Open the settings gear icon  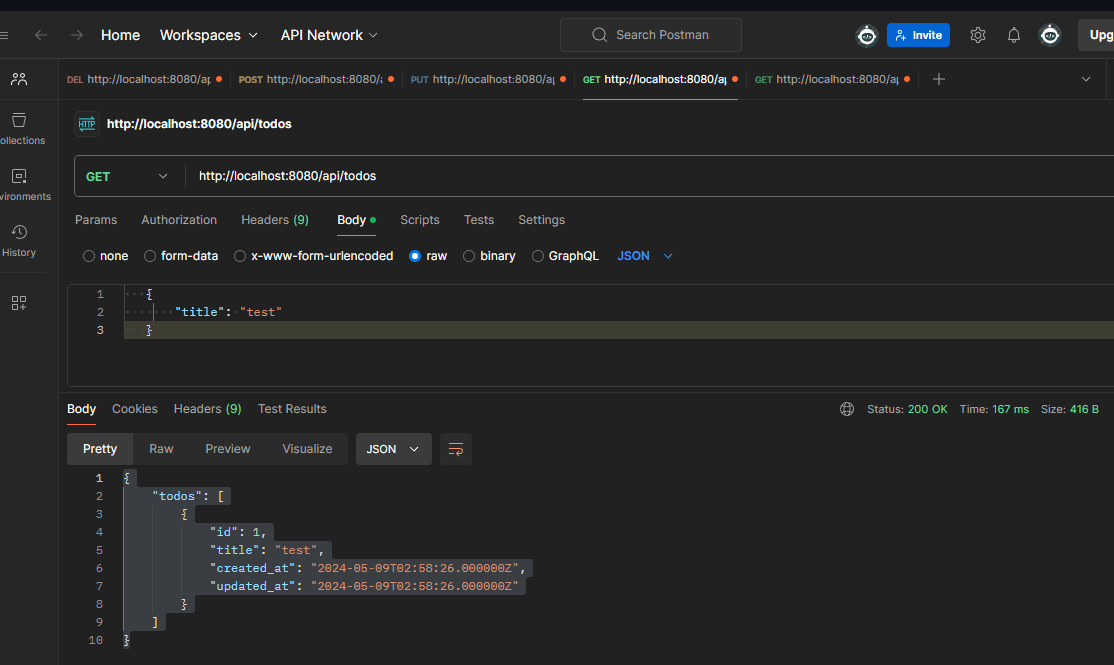click(978, 35)
